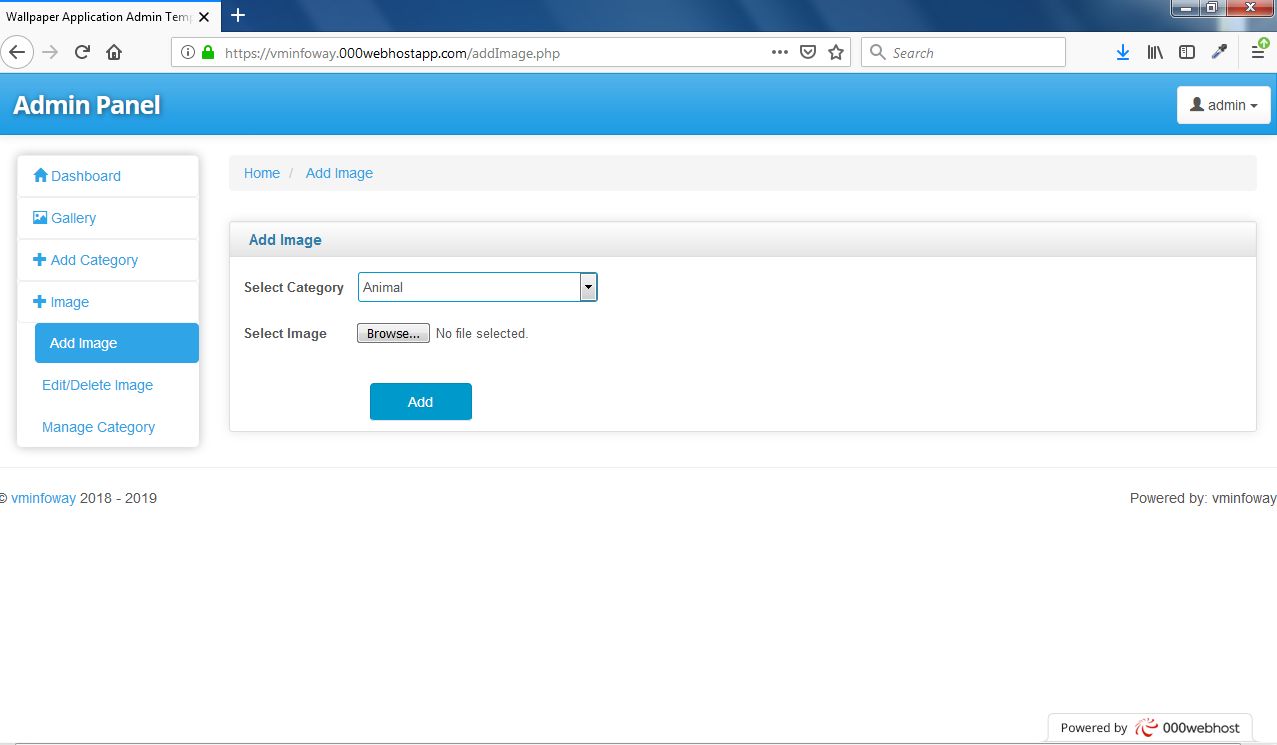The image size is (1277, 745).
Task: Open page actions three-dots menu
Action: (780, 53)
